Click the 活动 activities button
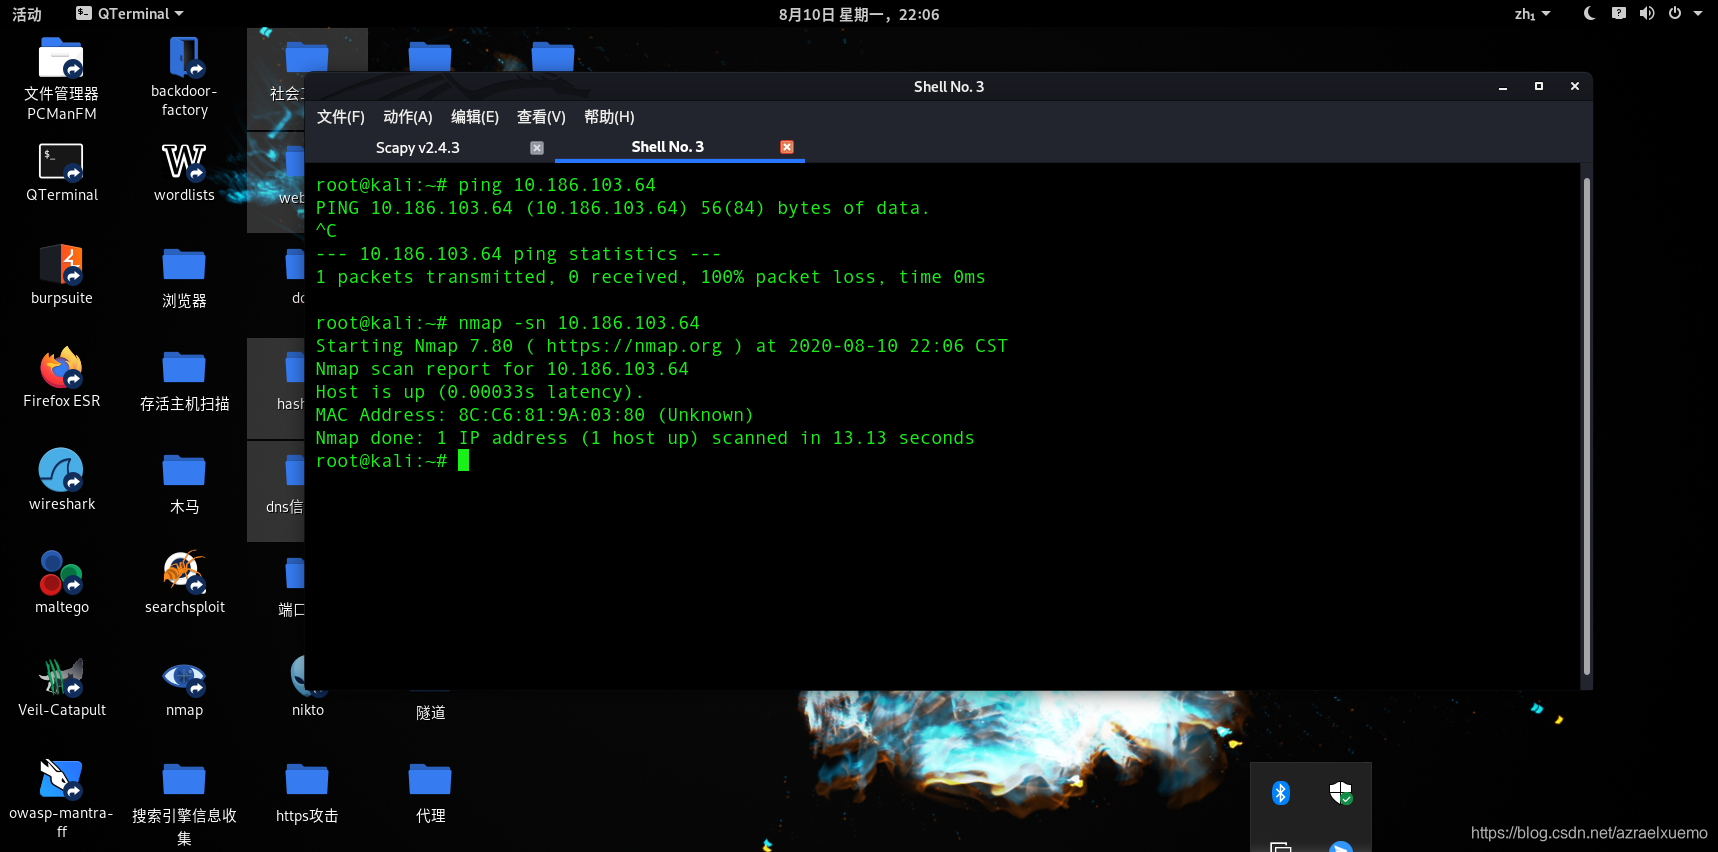This screenshot has height=852, width=1718. pyautogui.click(x=27, y=14)
